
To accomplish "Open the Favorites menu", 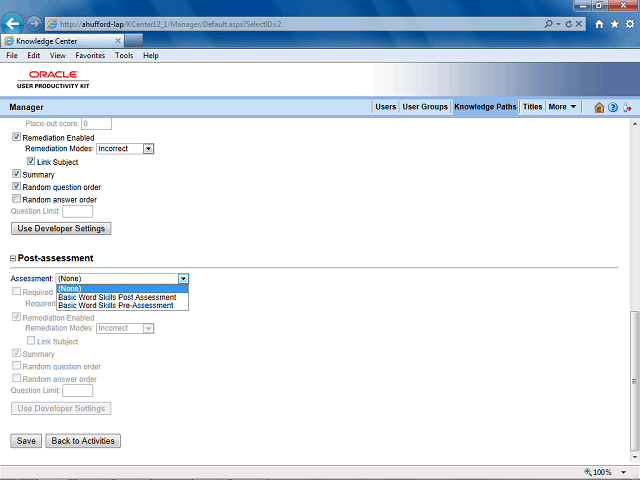I will tap(90, 56).
